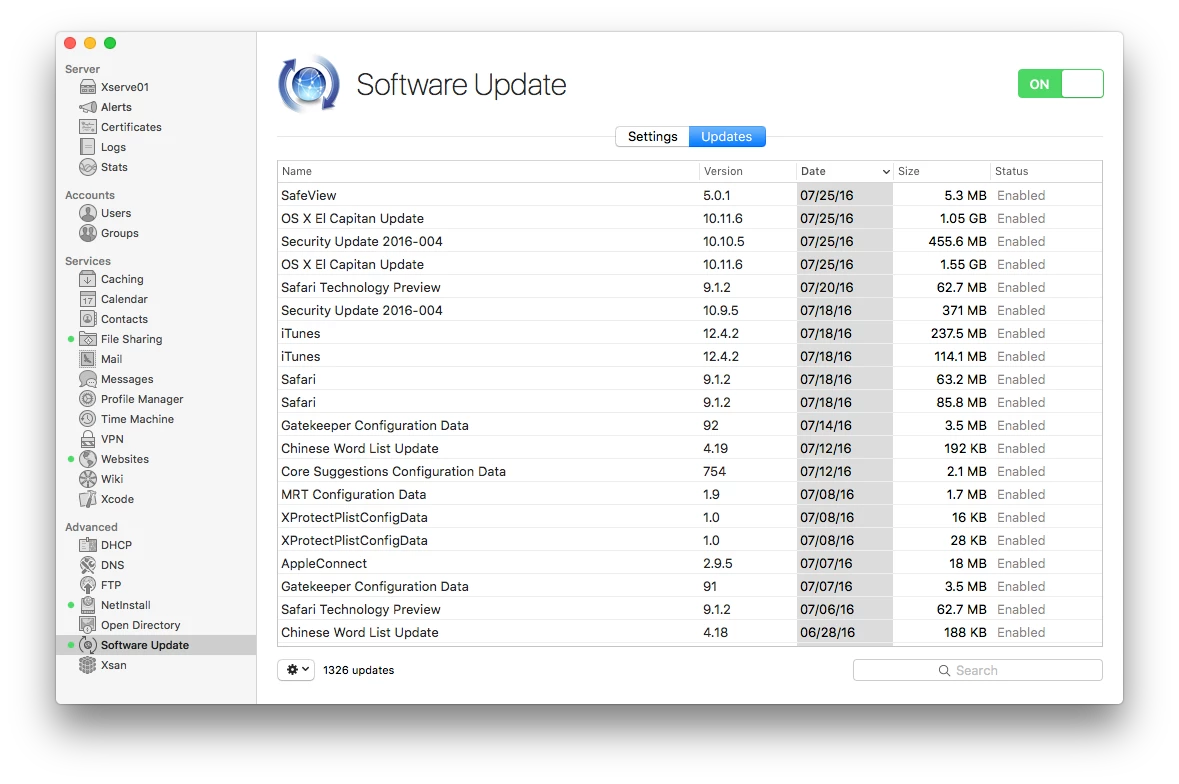1179x784 pixels.
Task: Select the MRT Configuration Data row
Action: 690,495
